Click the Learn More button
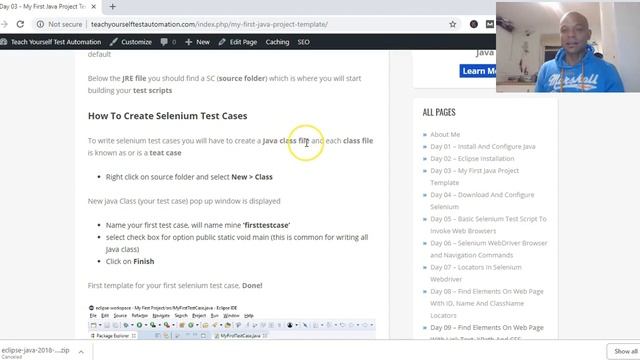640x360 pixels. (478, 71)
